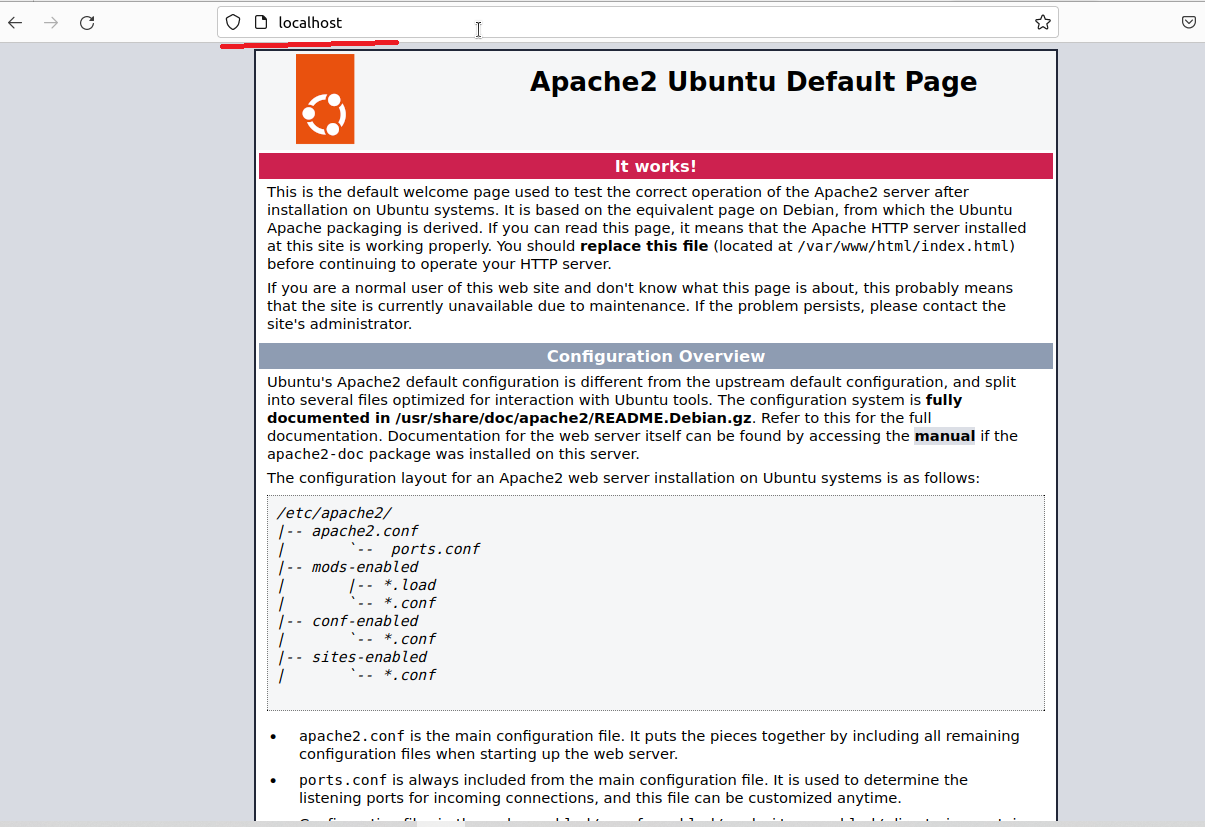The width and height of the screenshot is (1205, 827).
Task: Bookmark this page with the star
Action: click(1042, 22)
